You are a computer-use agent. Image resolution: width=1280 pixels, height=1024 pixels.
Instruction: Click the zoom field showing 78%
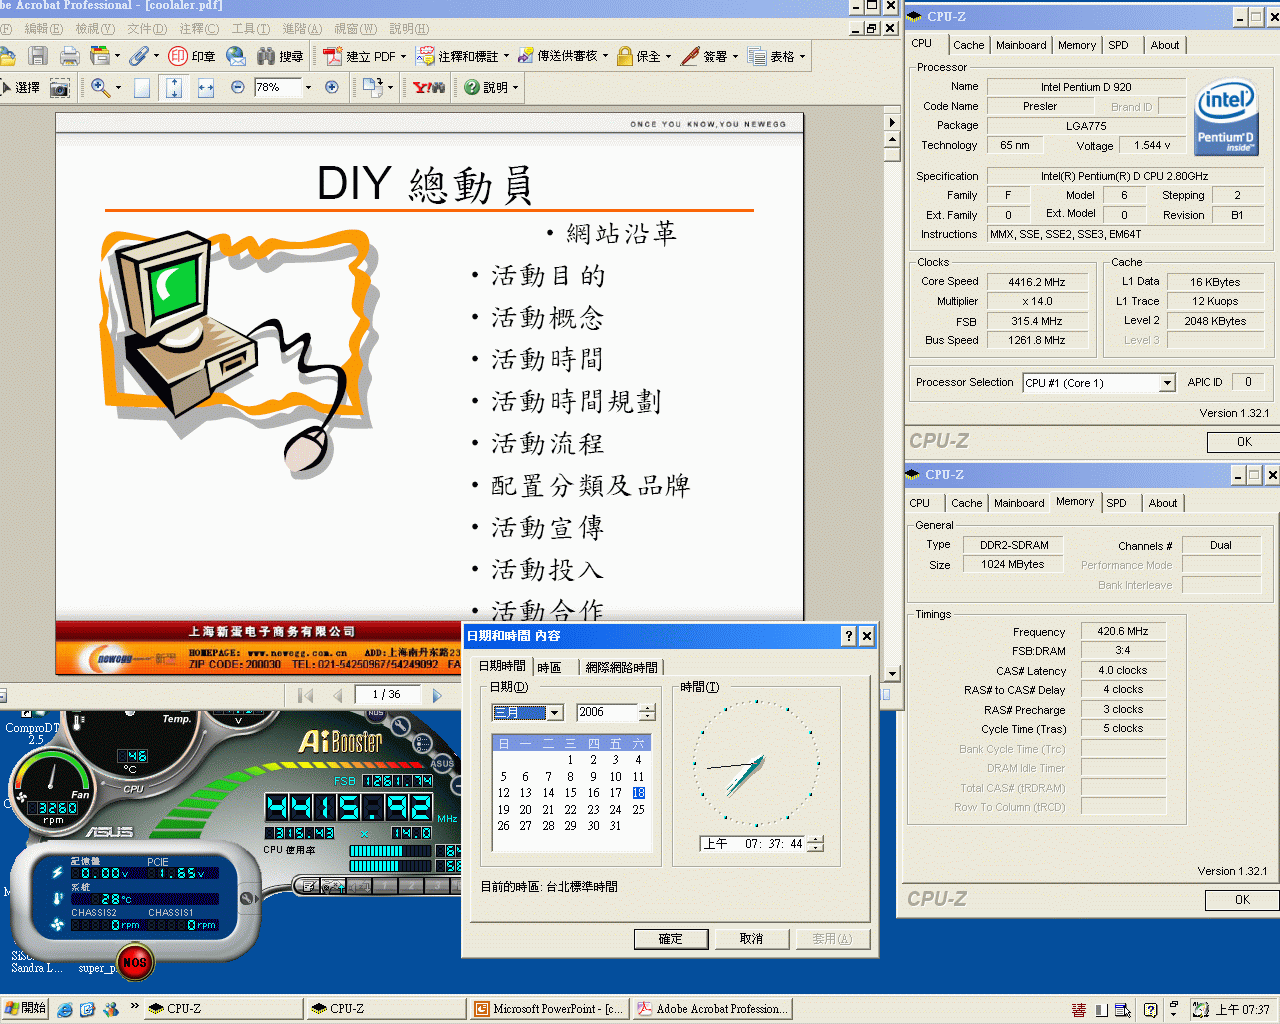pyautogui.click(x=277, y=88)
